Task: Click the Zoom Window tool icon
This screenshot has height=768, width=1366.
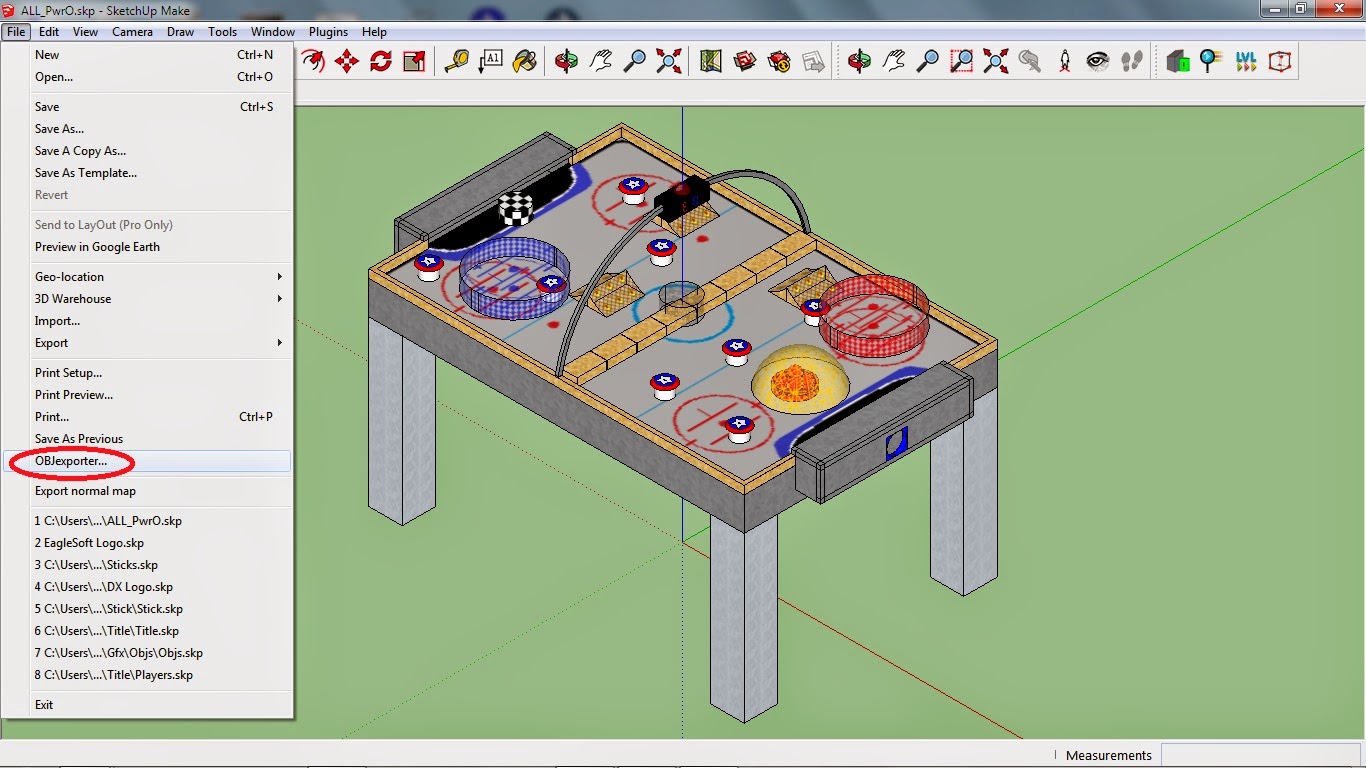Action: click(x=961, y=61)
